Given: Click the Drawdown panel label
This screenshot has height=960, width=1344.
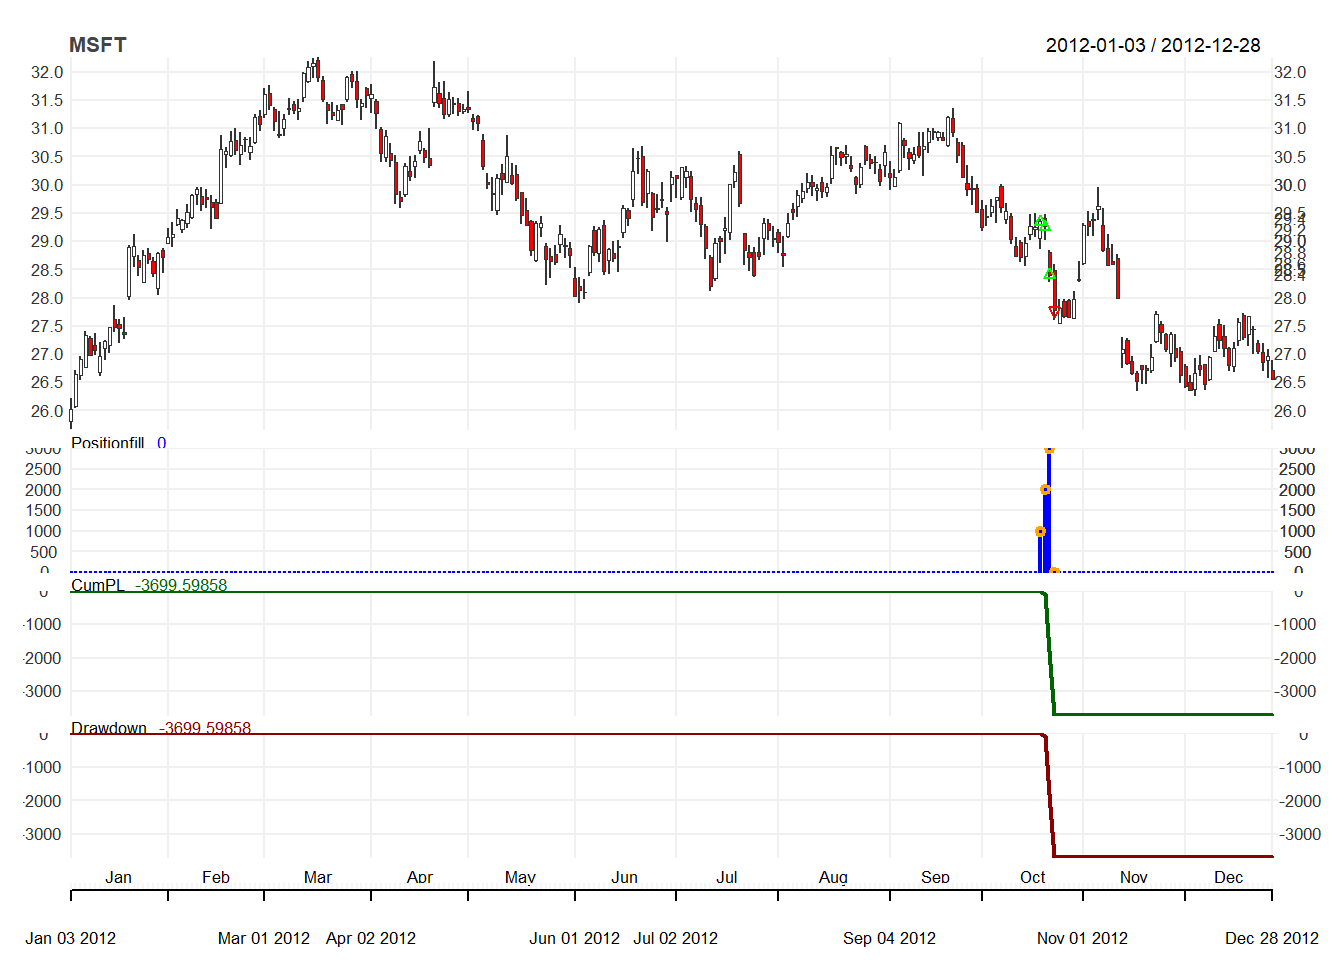Looking at the screenshot, I should [109, 728].
